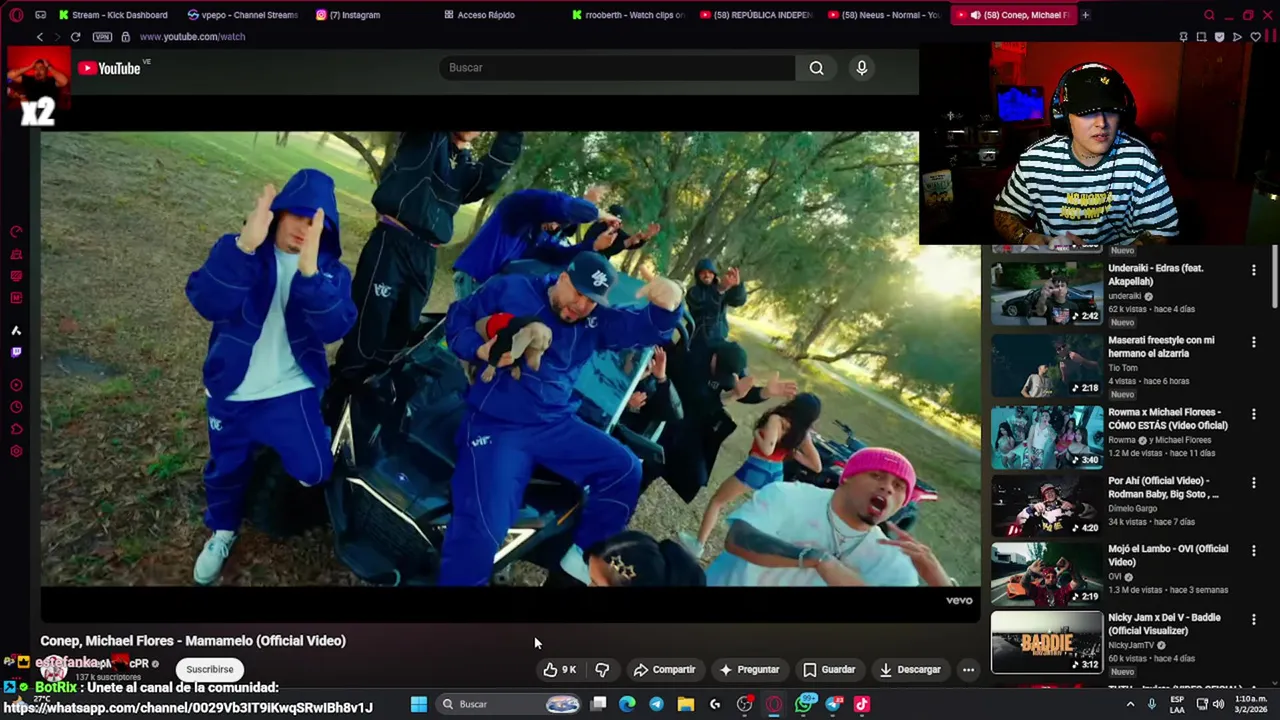Open File Explorer from taskbar
Viewport: 1280px width, 720px height.
tap(685, 704)
